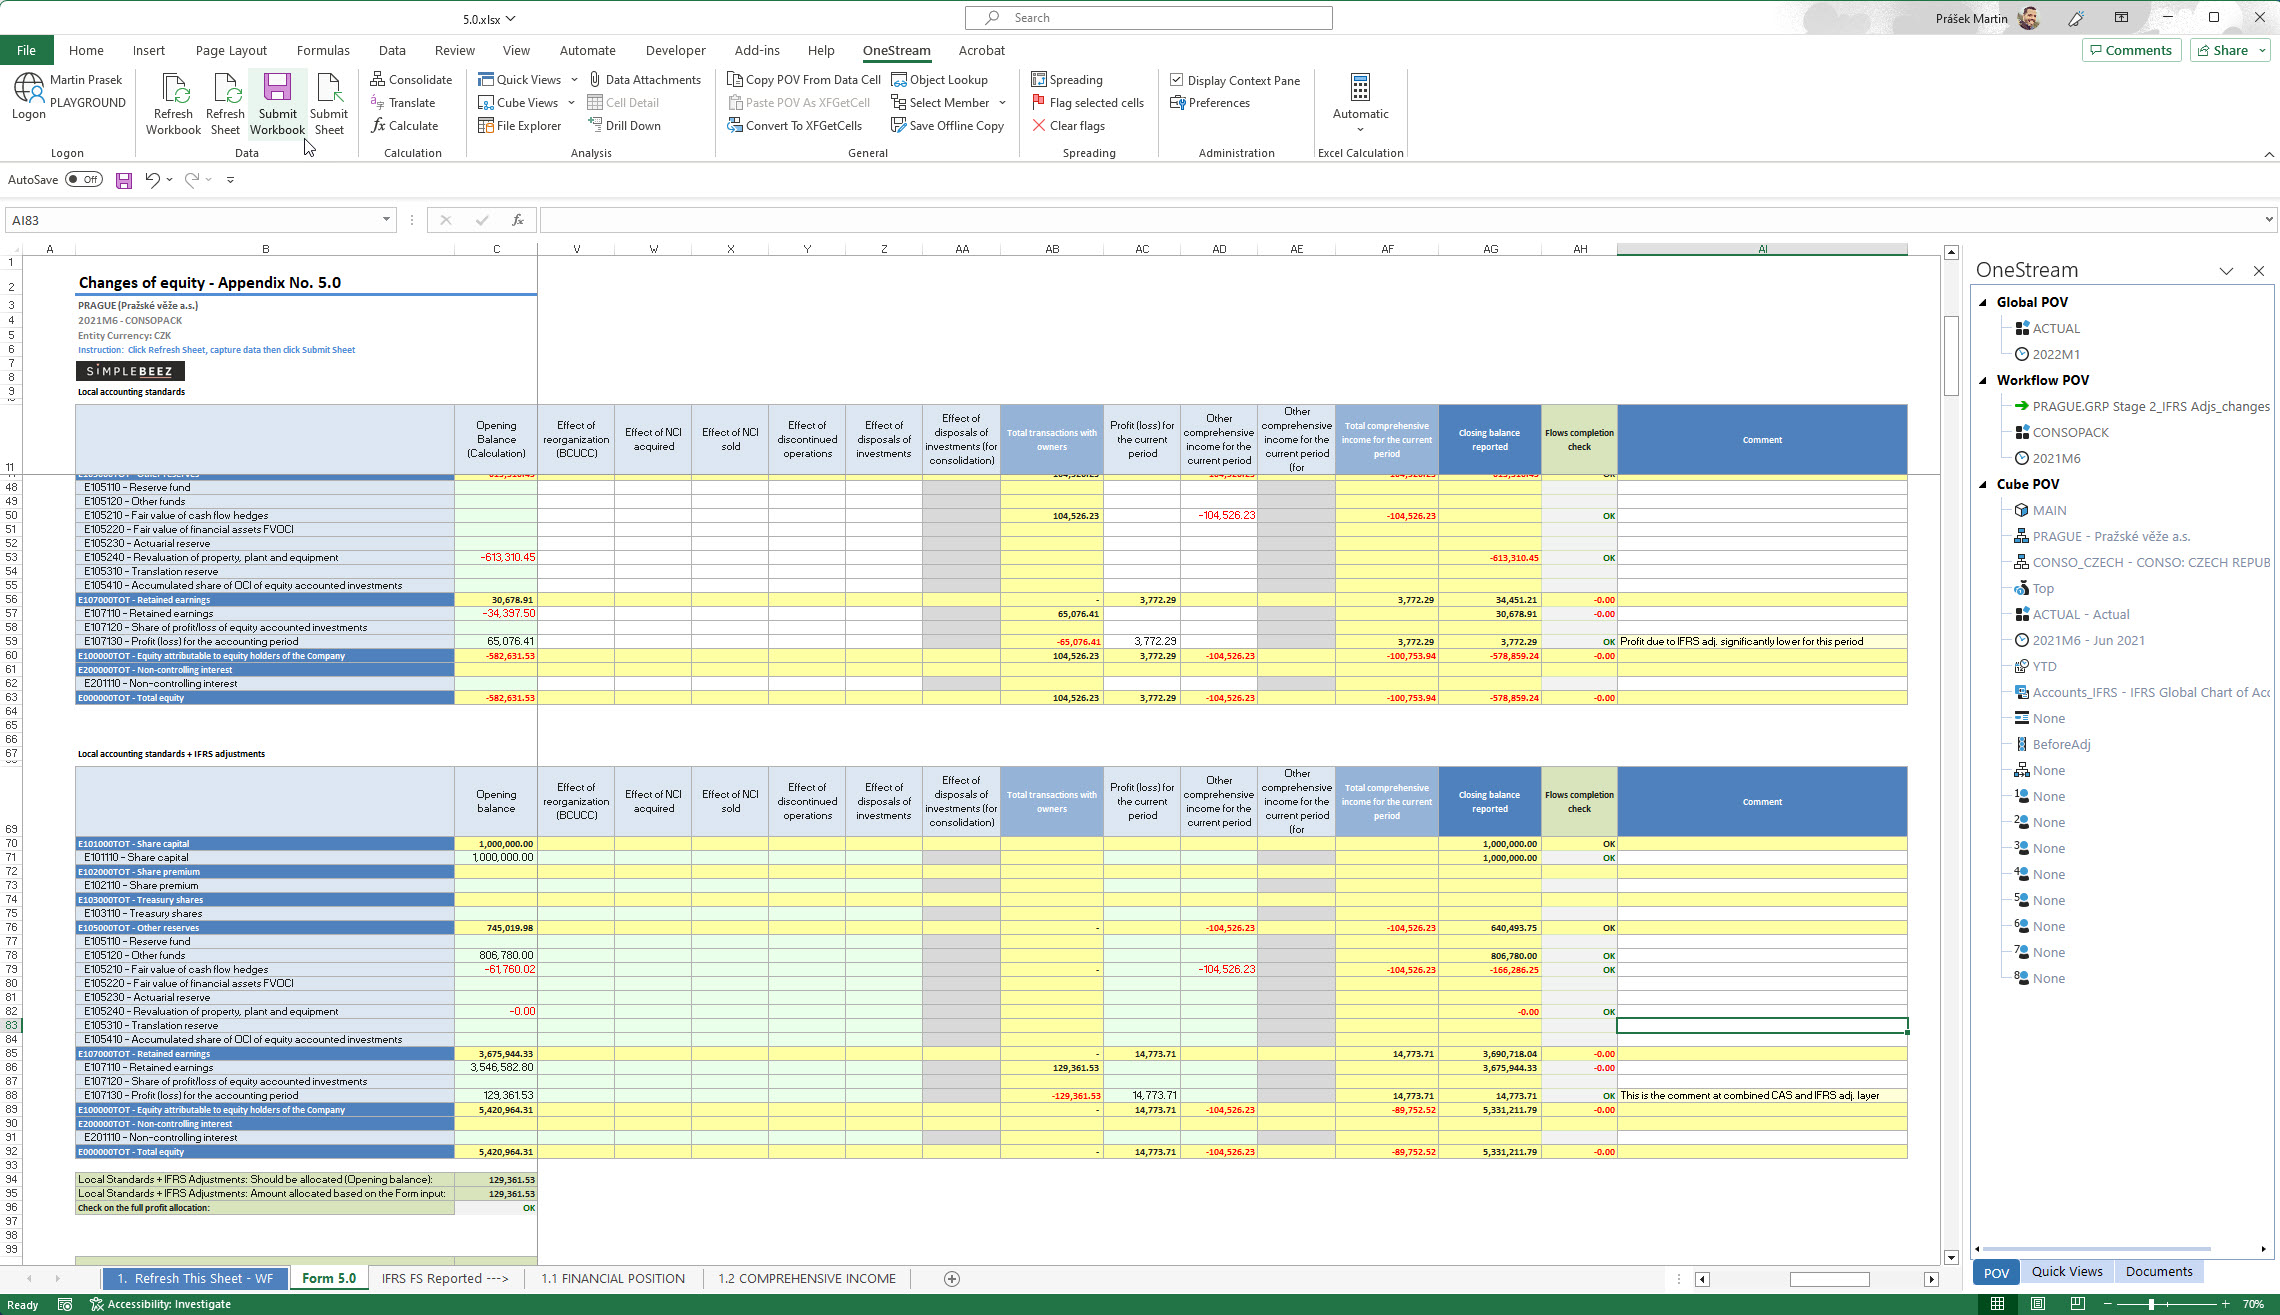Run Consolidate in Calculation group
The height and width of the screenshot is (1315, 2280).
click(x=411, y=80)
